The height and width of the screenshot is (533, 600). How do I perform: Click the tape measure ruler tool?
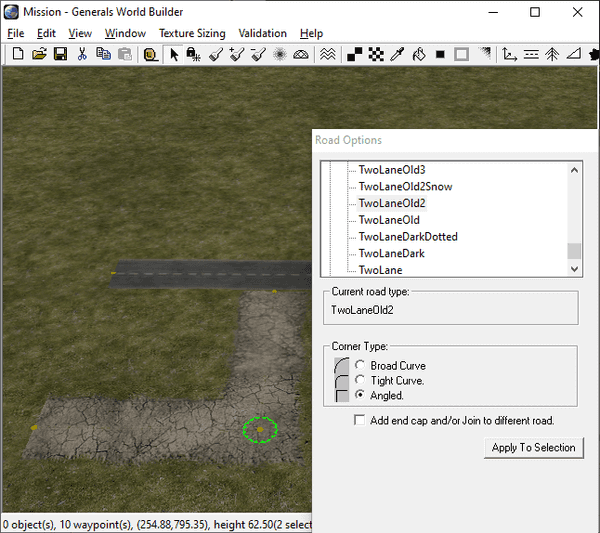coord(151,54)
